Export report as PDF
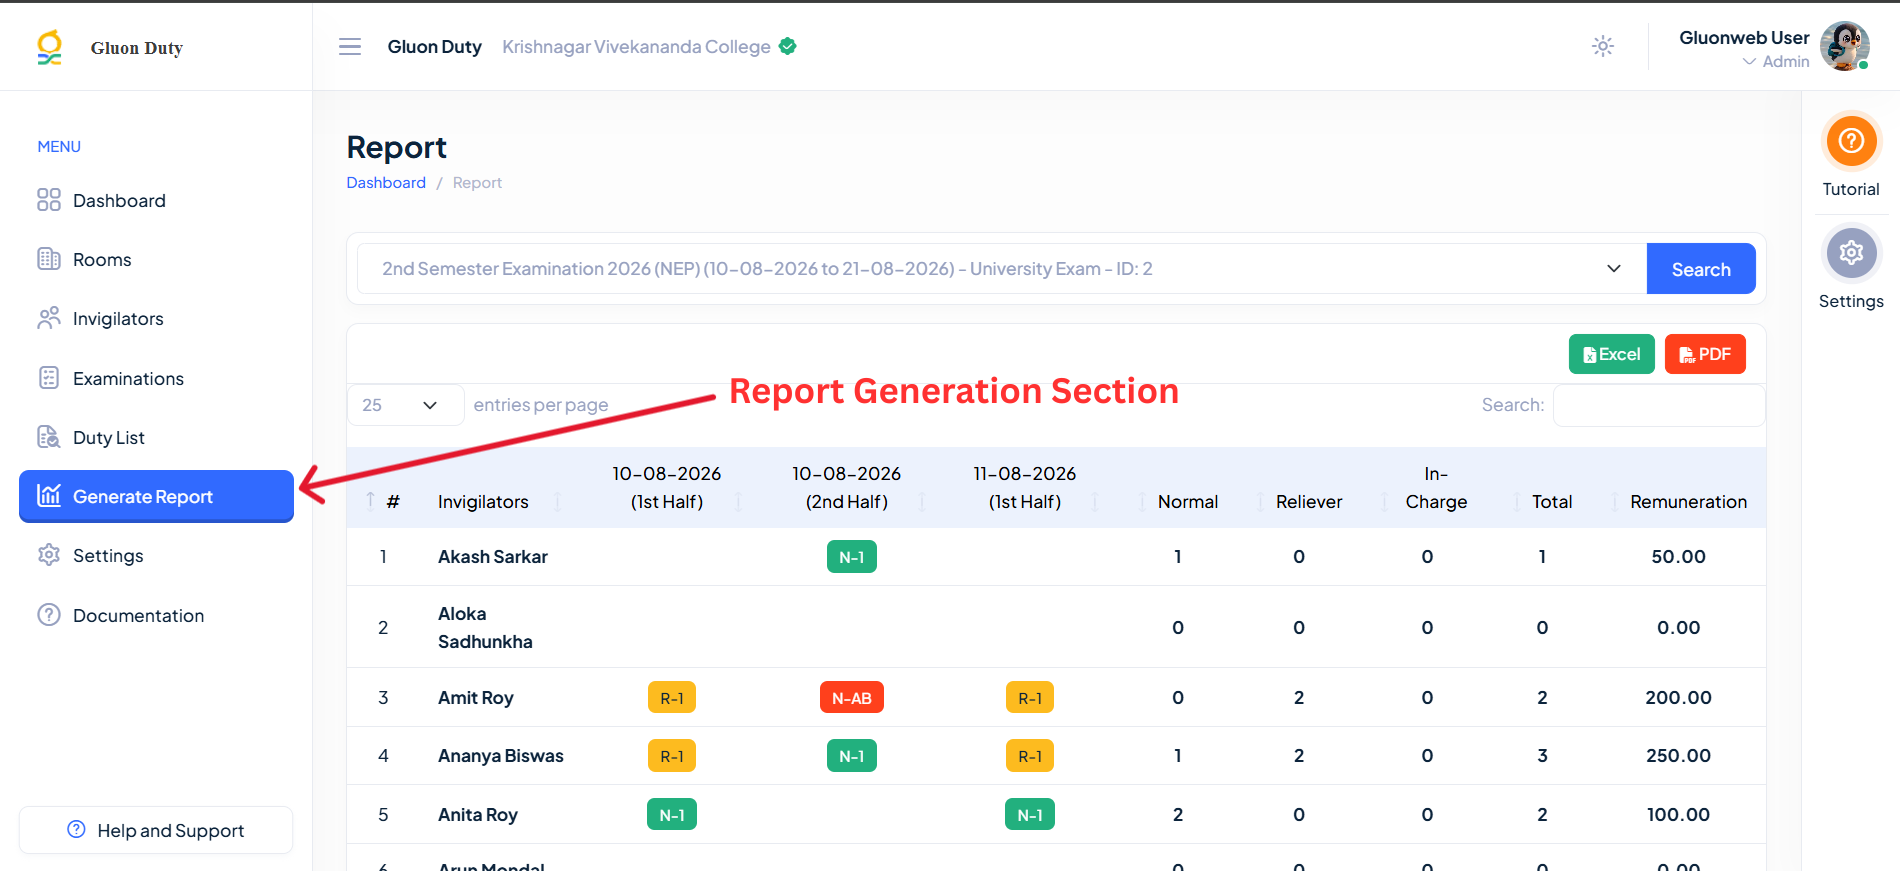This screenshot has width=1900, height=871. click(1705, 354)
